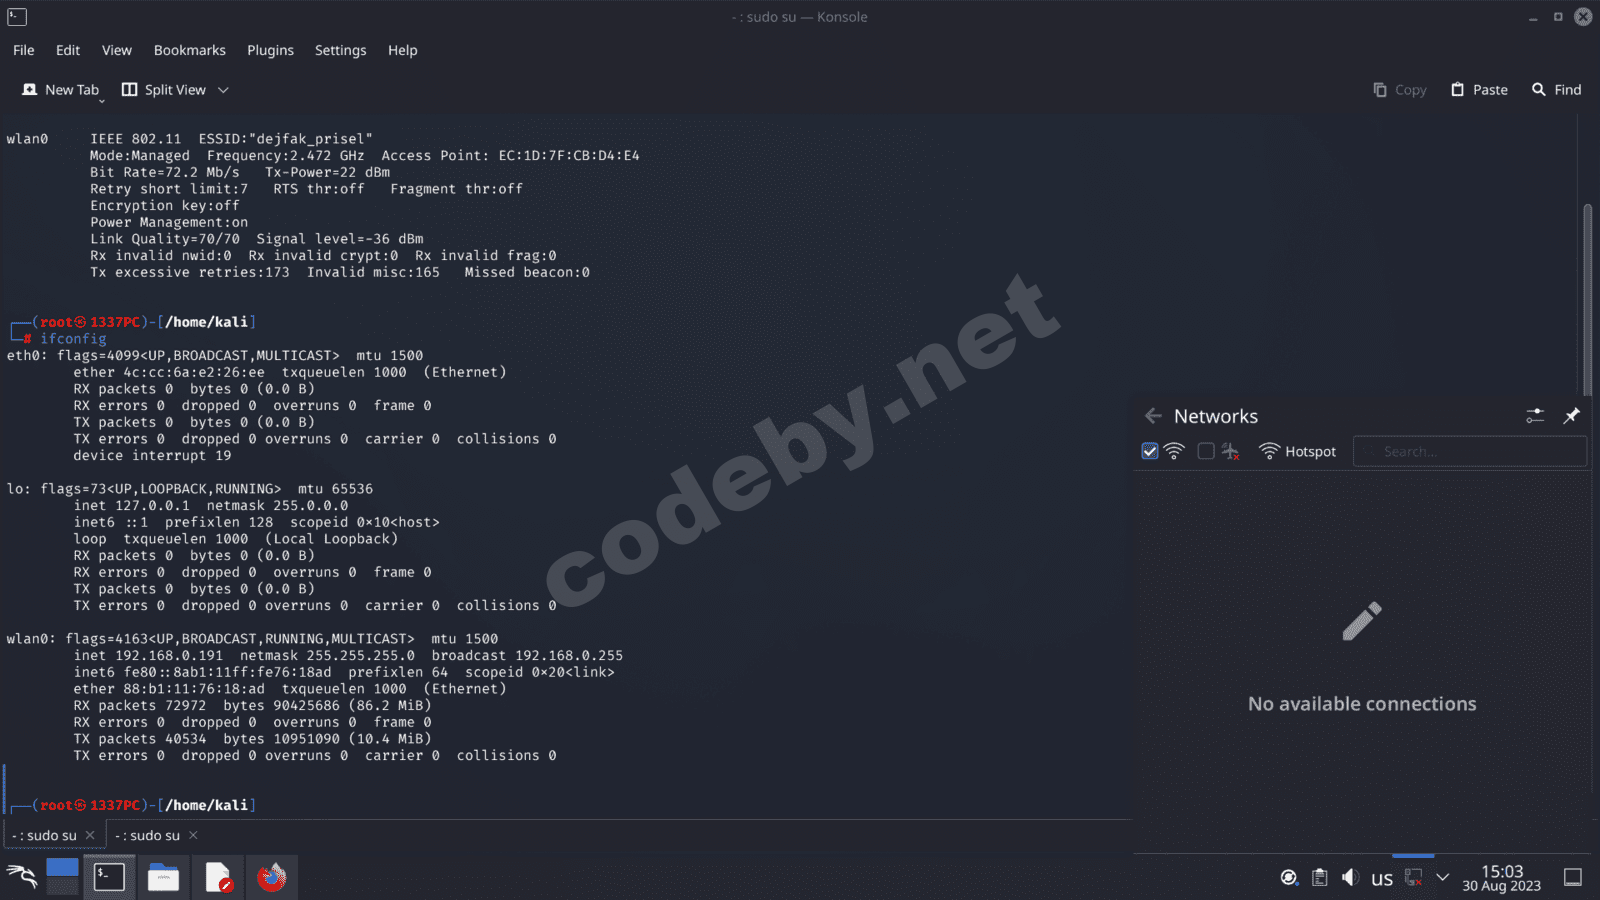Click inside the Networks search field

(1469, 451)
